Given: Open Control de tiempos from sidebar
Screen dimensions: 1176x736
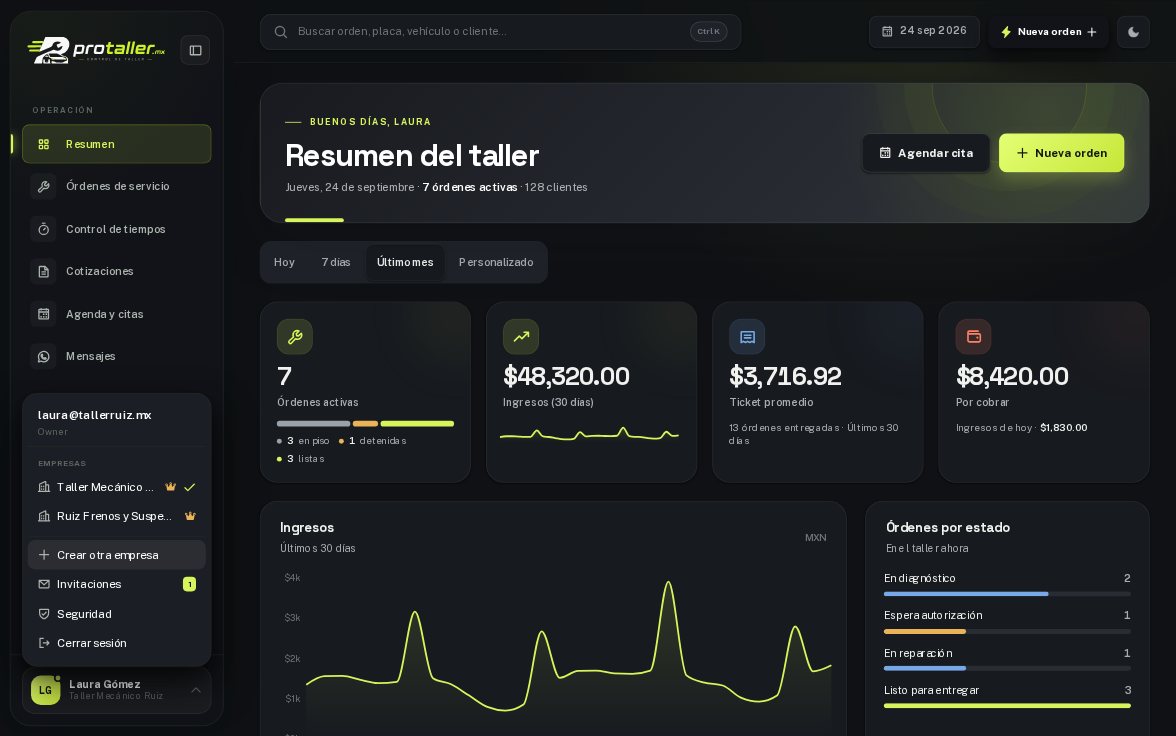Looking at the screenshot, I should [116, 229].
